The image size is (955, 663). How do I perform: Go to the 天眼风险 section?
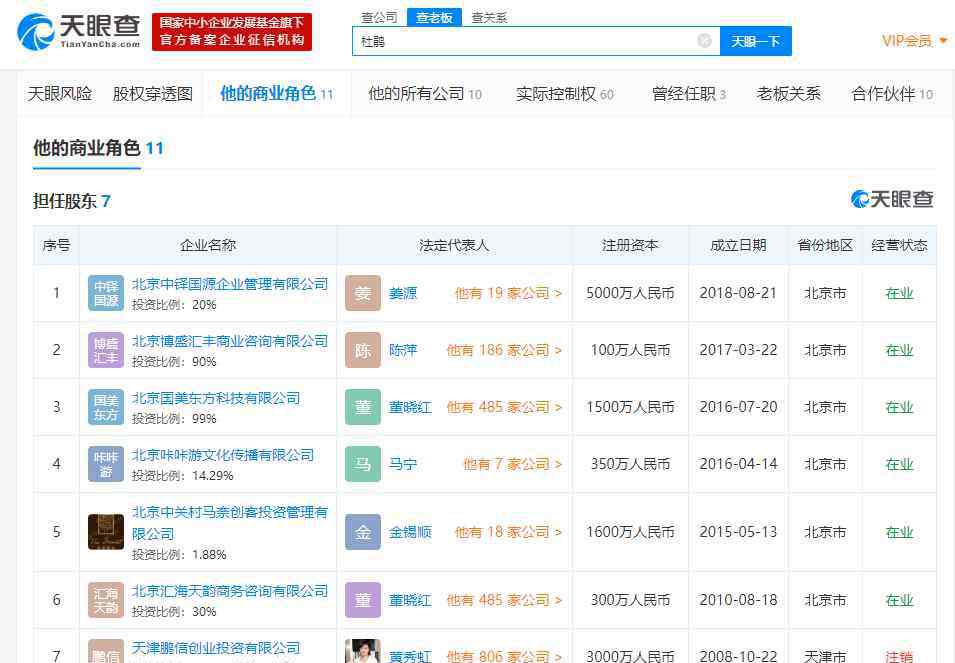pos(60,94)
